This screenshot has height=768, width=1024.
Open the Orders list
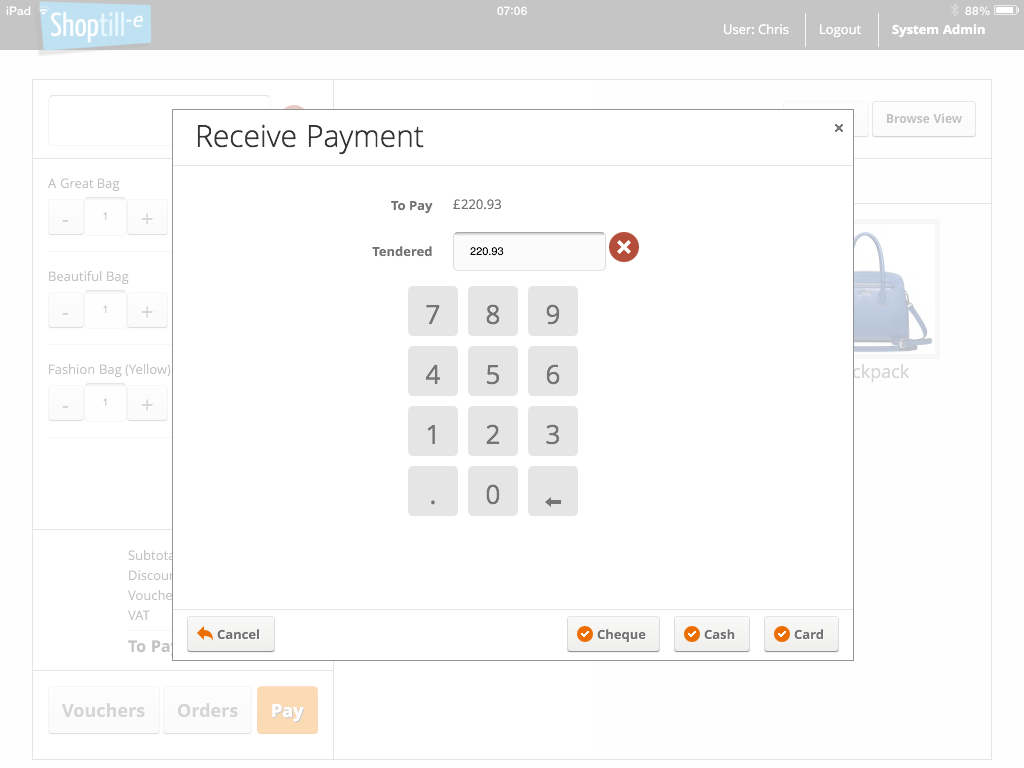pos(207,710)
